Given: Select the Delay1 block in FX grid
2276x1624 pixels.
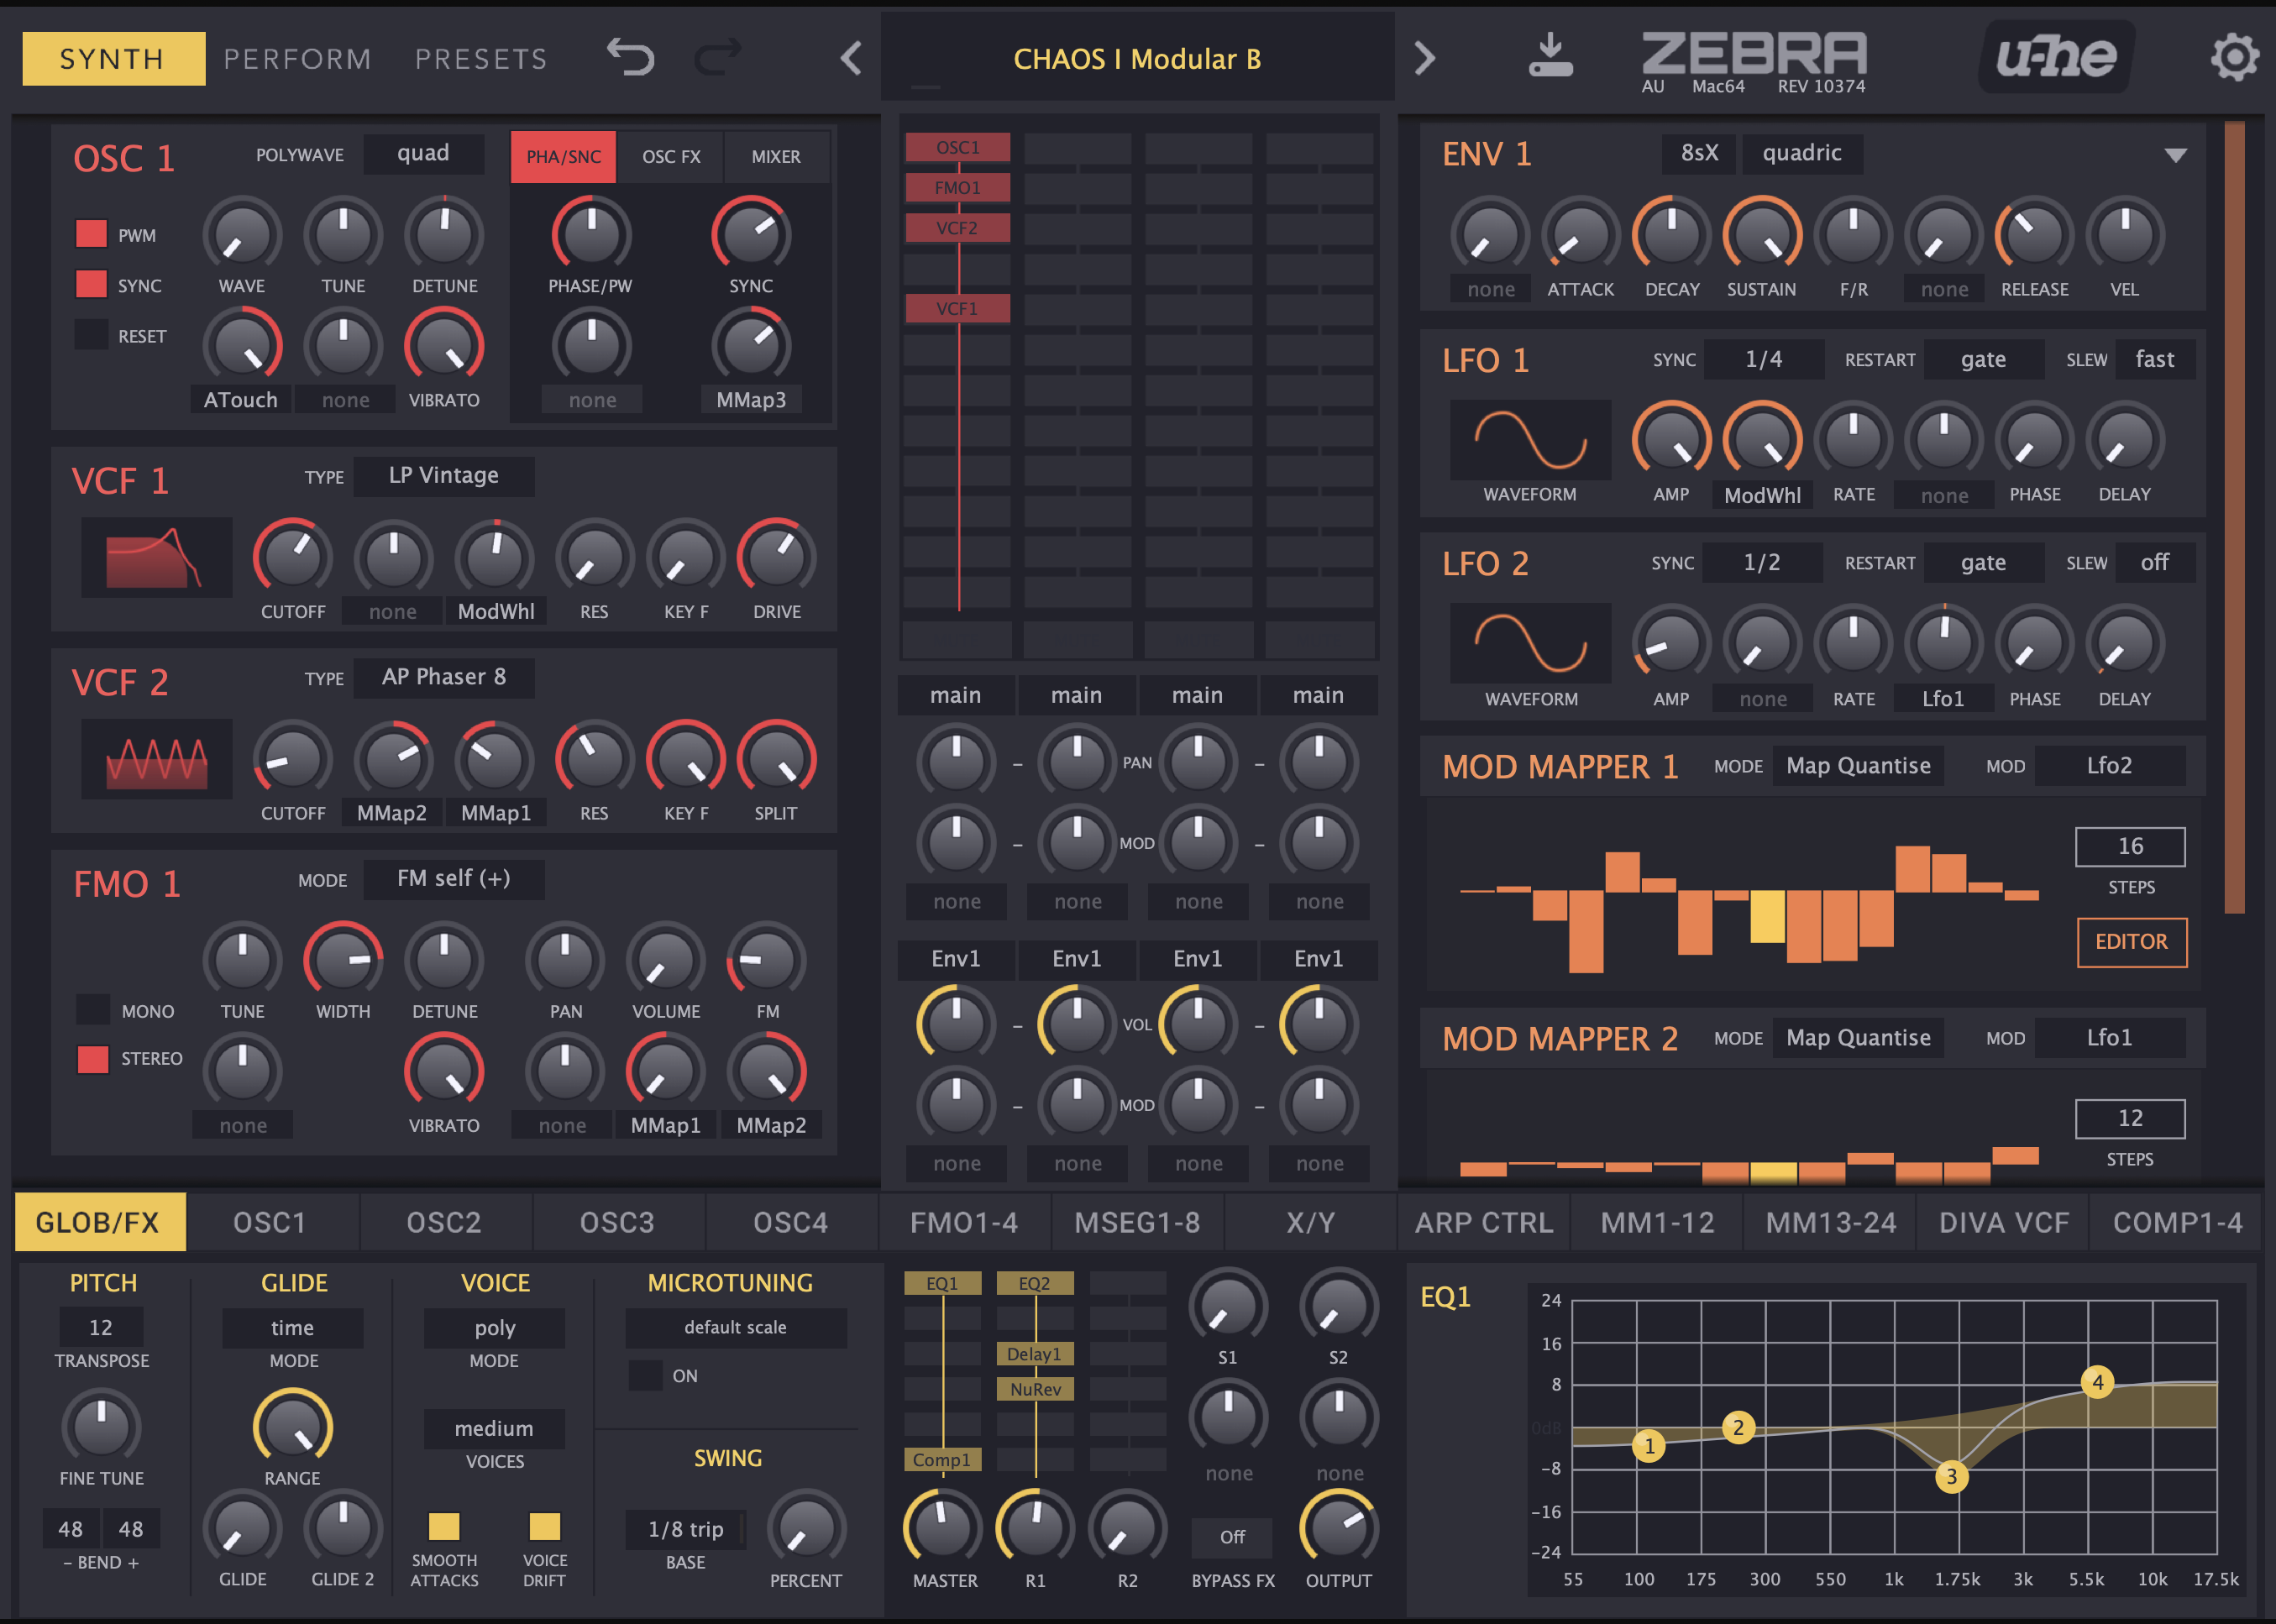Looking at the screenshot, I should [x=1035, y=1354].
